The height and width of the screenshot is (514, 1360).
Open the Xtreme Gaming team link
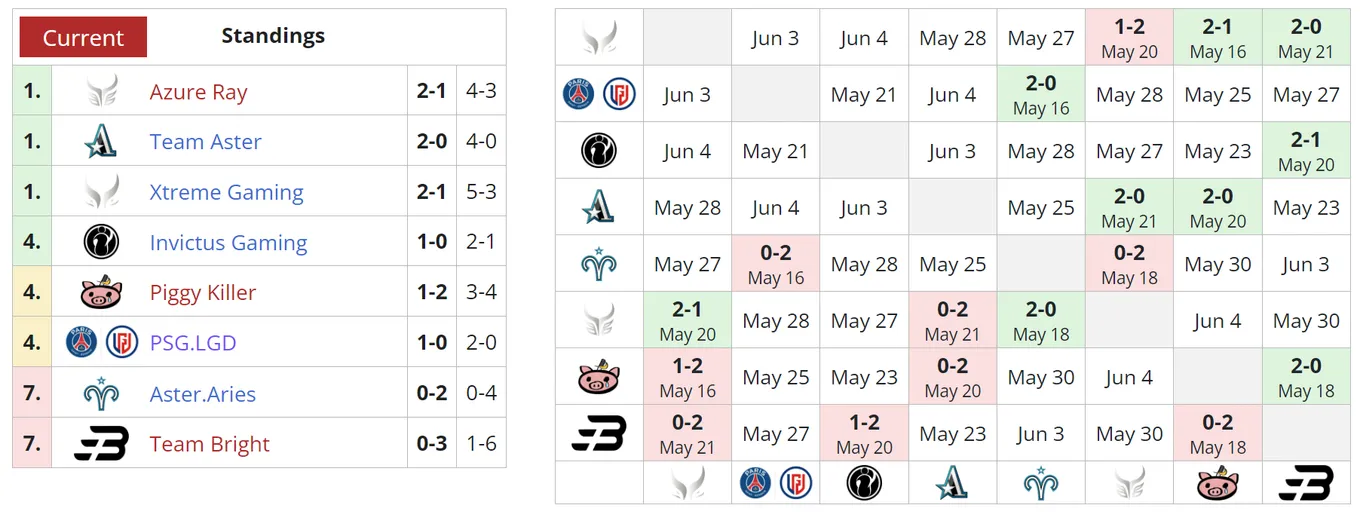click(x=226, y=192)
